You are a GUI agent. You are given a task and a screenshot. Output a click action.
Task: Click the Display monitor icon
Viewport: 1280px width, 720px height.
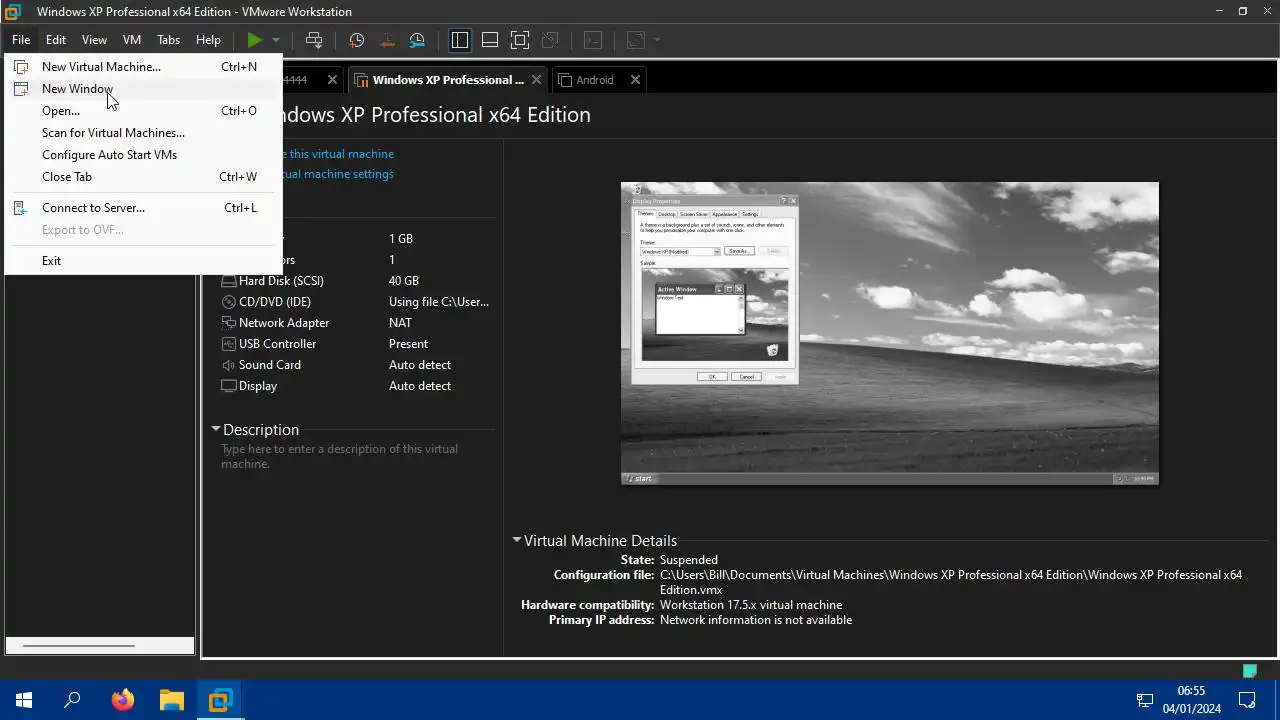tap(228, 386)
